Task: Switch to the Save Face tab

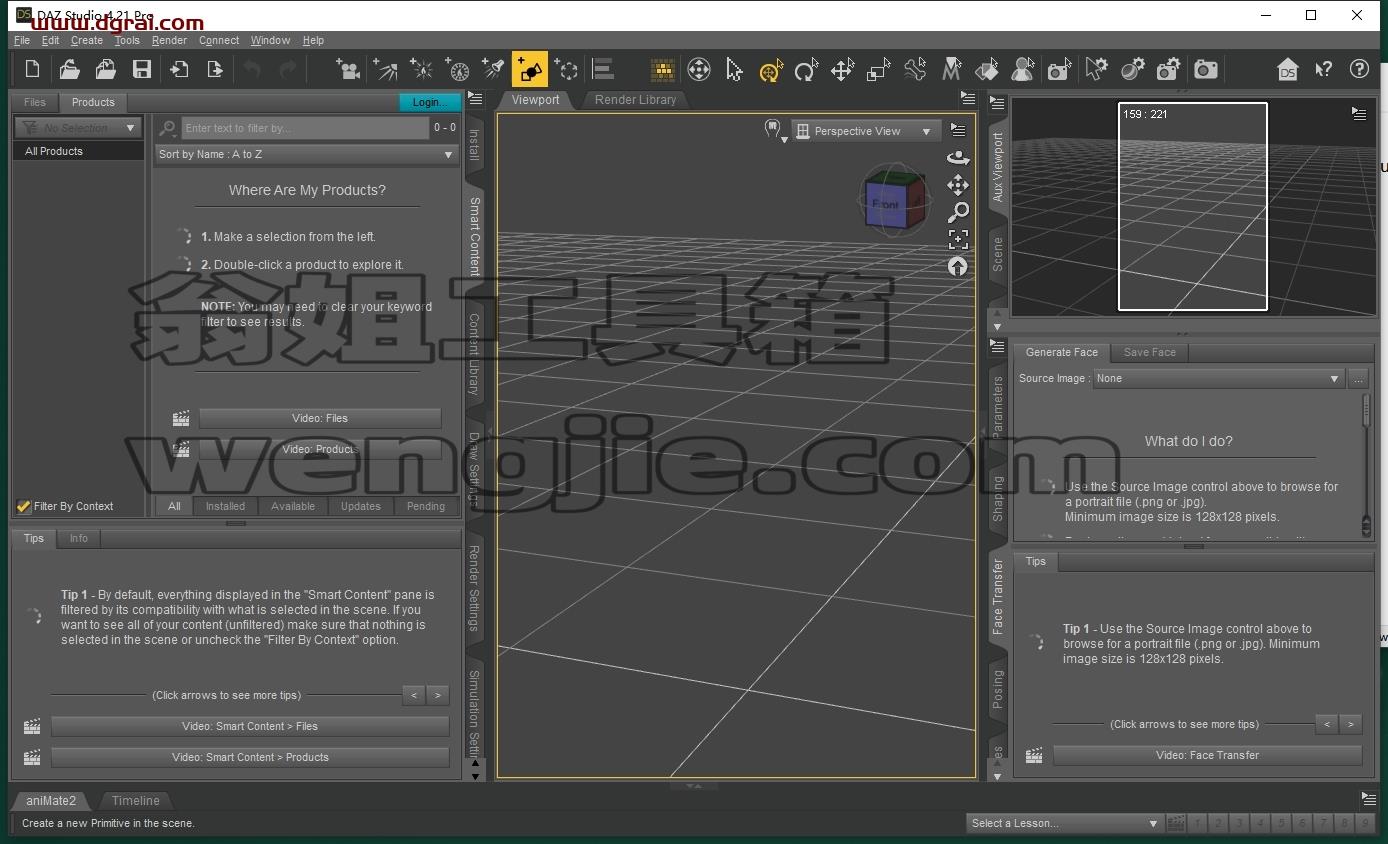Action: pos(1149,352)
